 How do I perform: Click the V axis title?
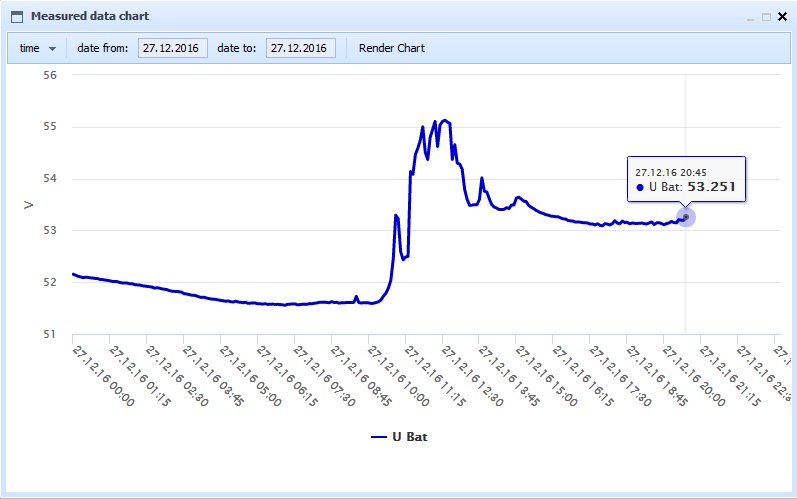point(28,205)
